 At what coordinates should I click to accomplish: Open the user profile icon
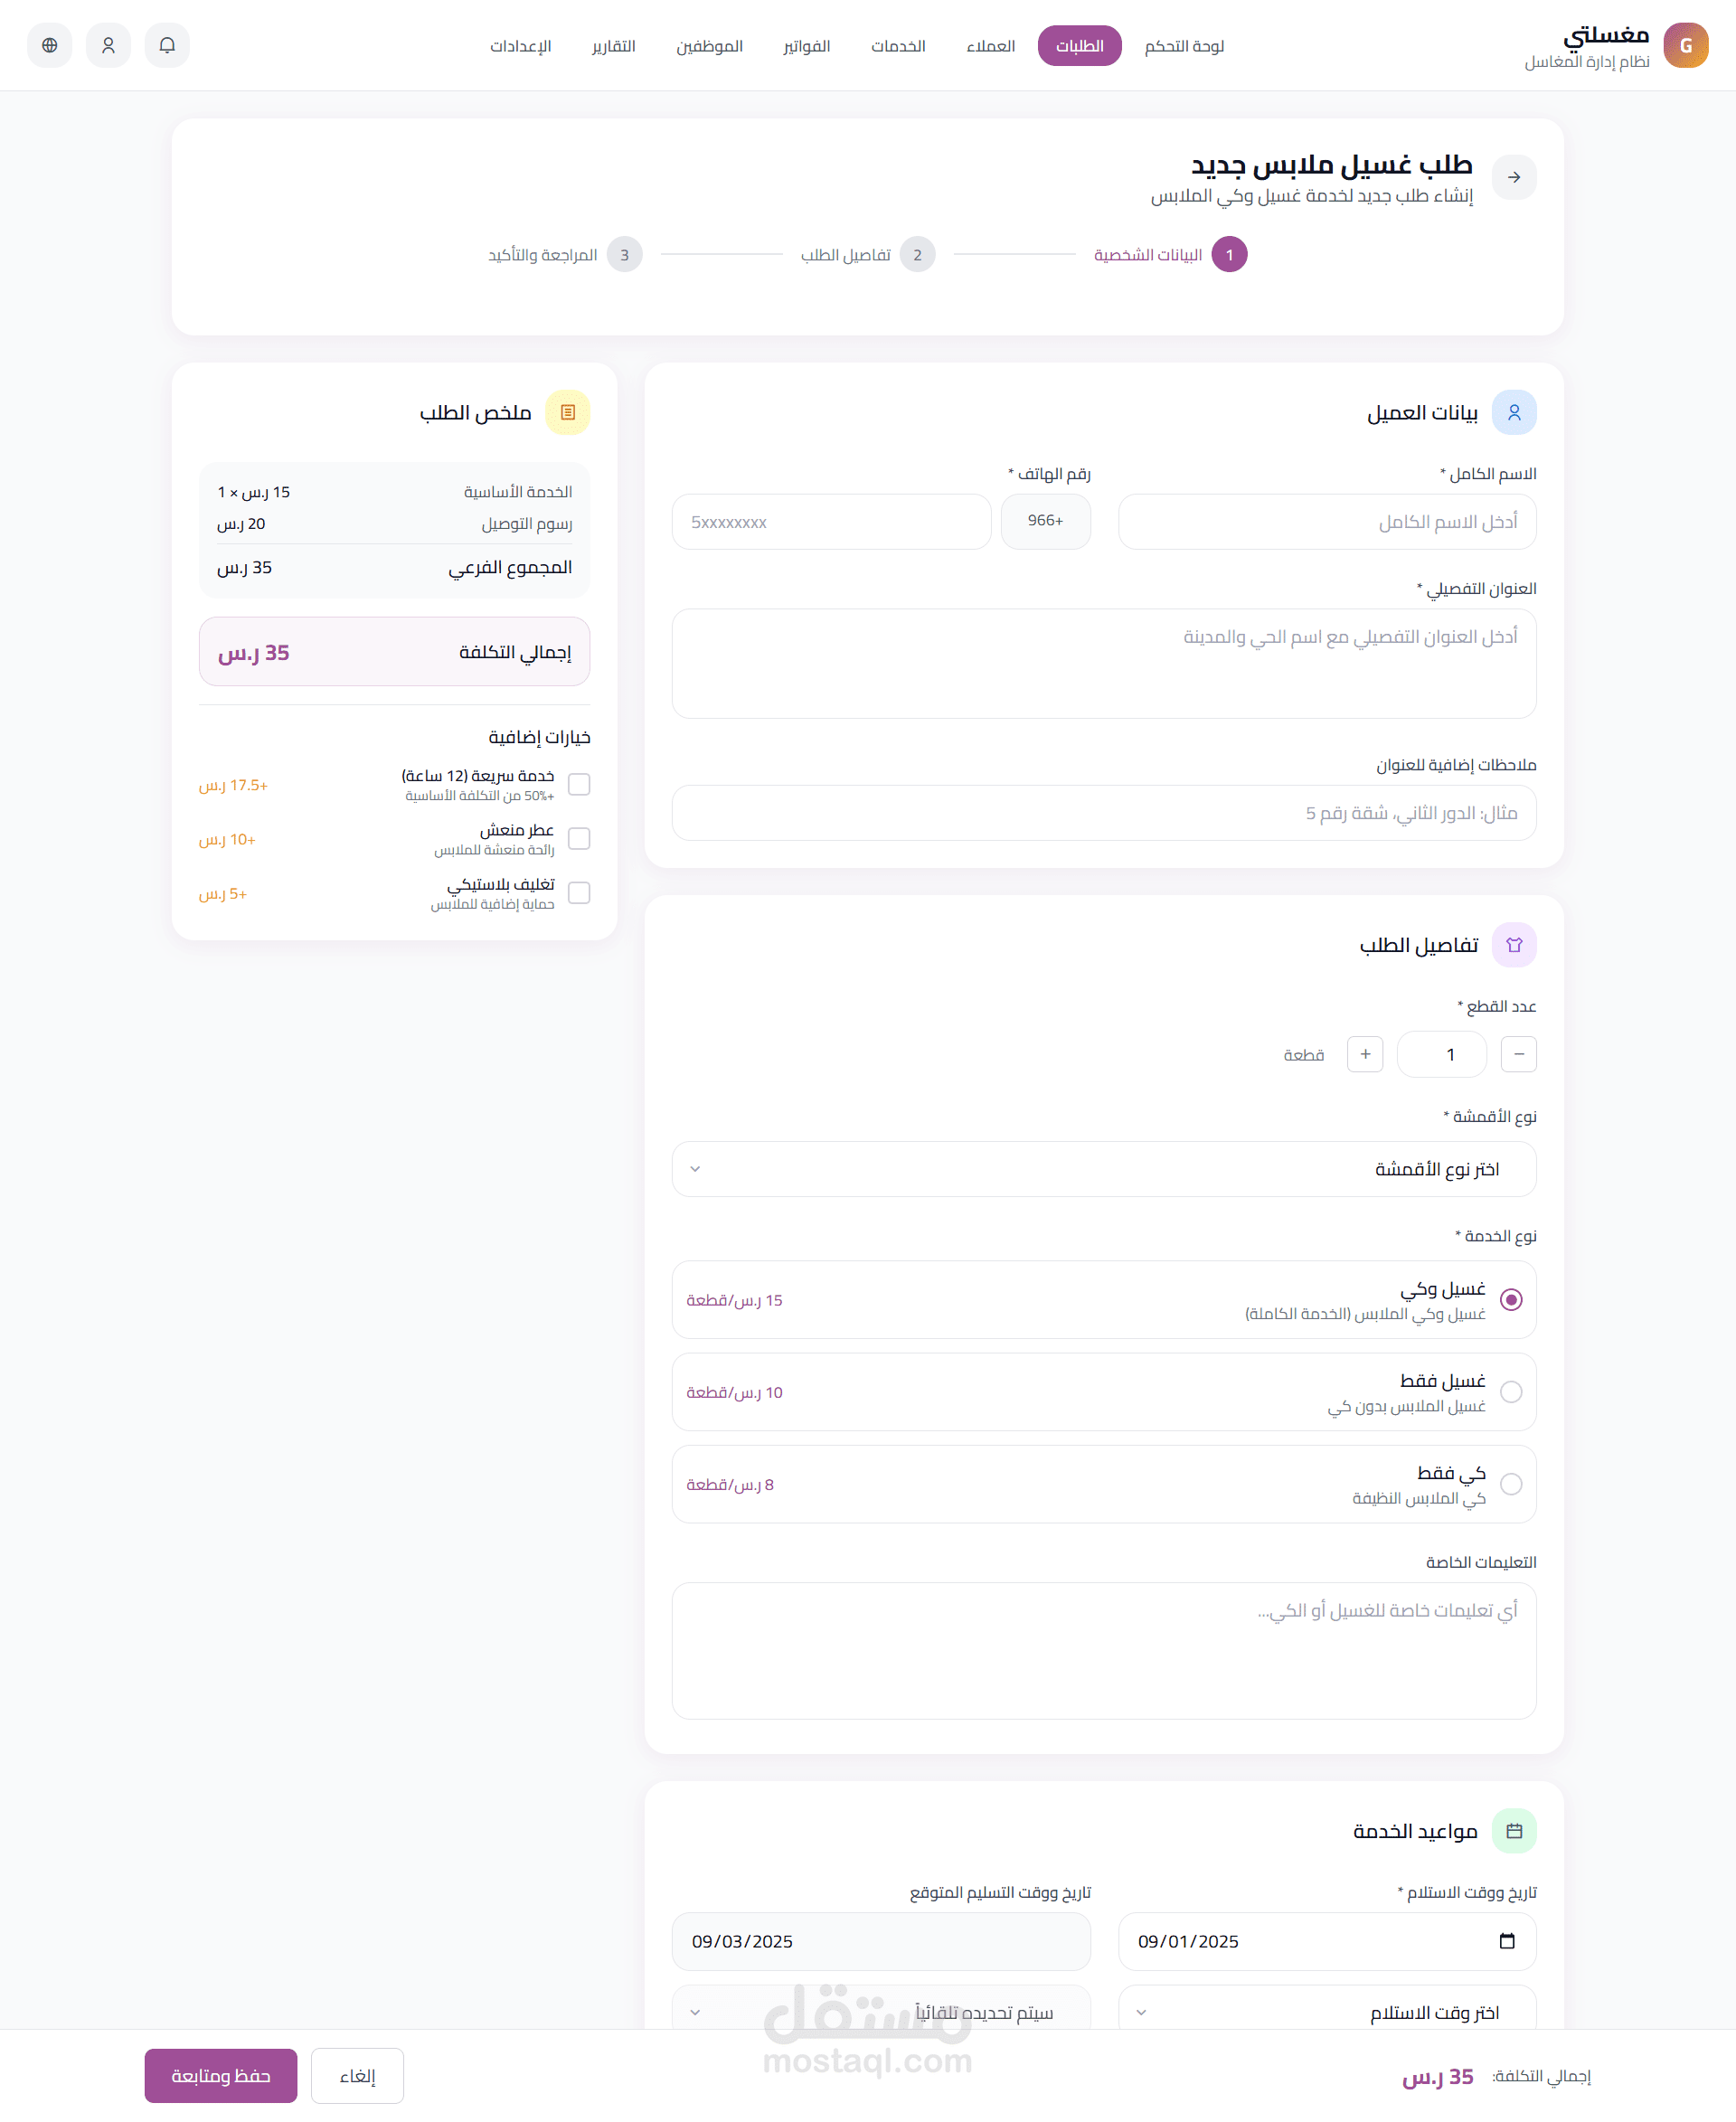click(108, 45)
